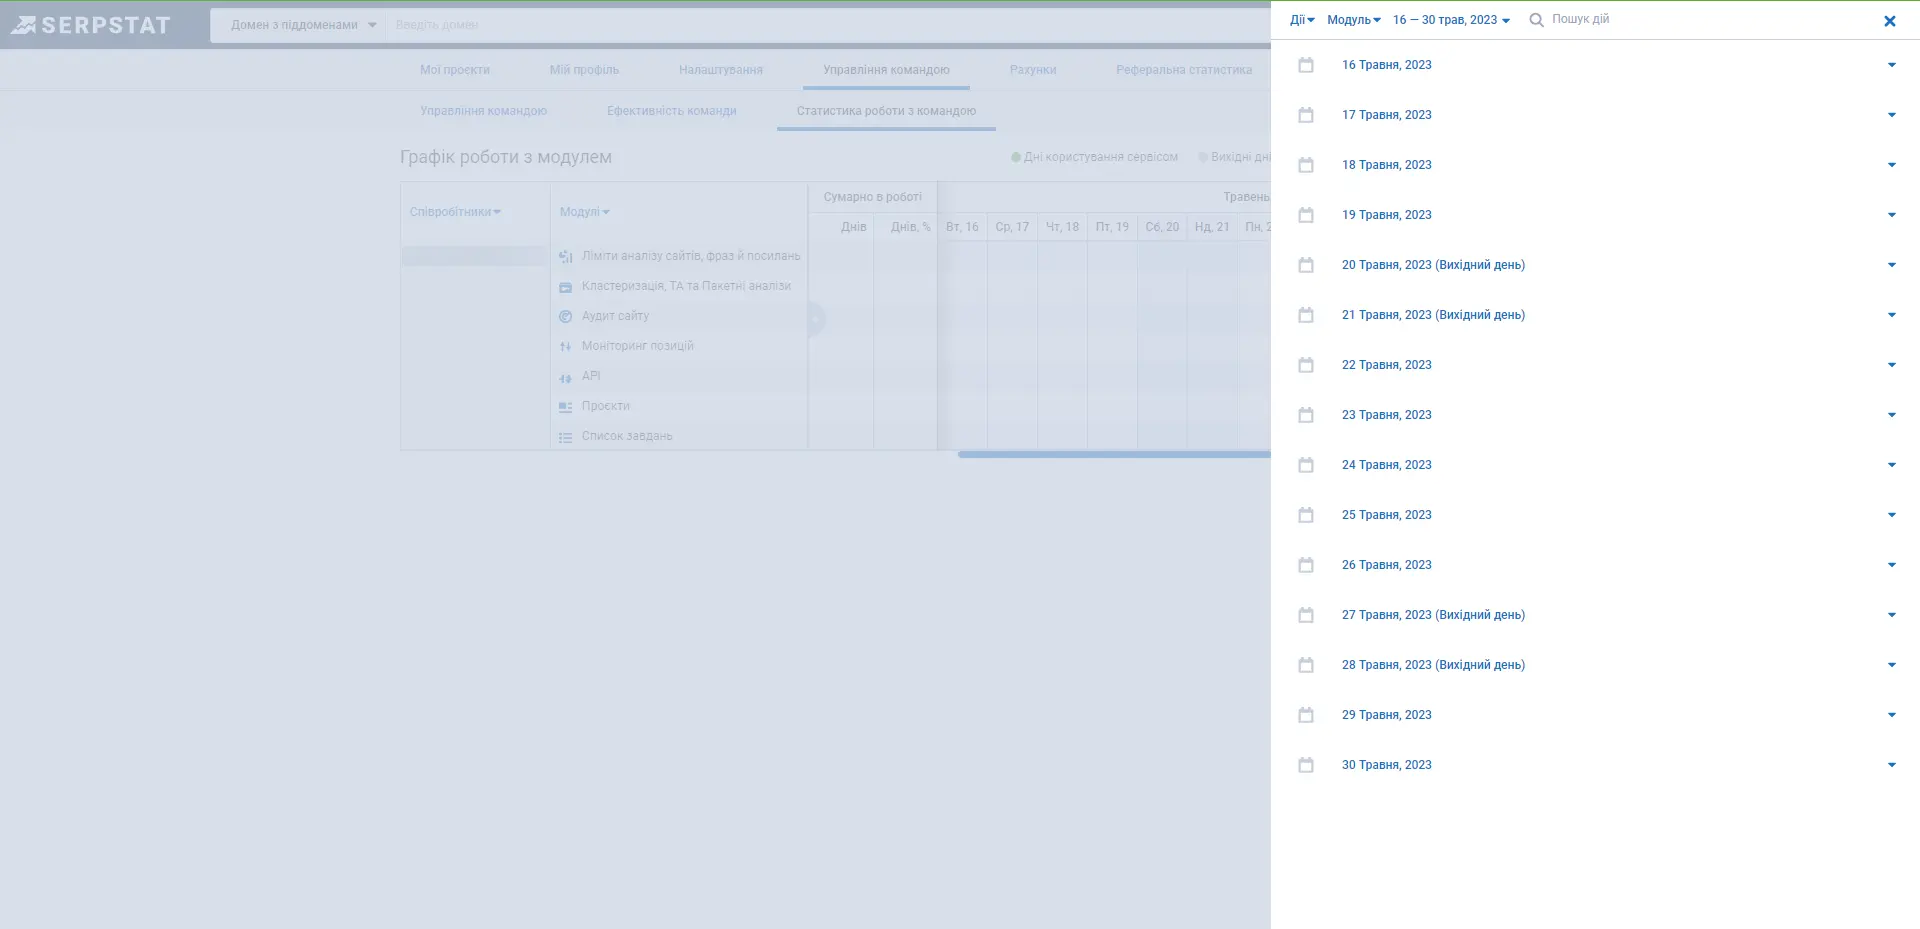Expand the 30 Травня, 2023 arrow

click(1891, 765)
